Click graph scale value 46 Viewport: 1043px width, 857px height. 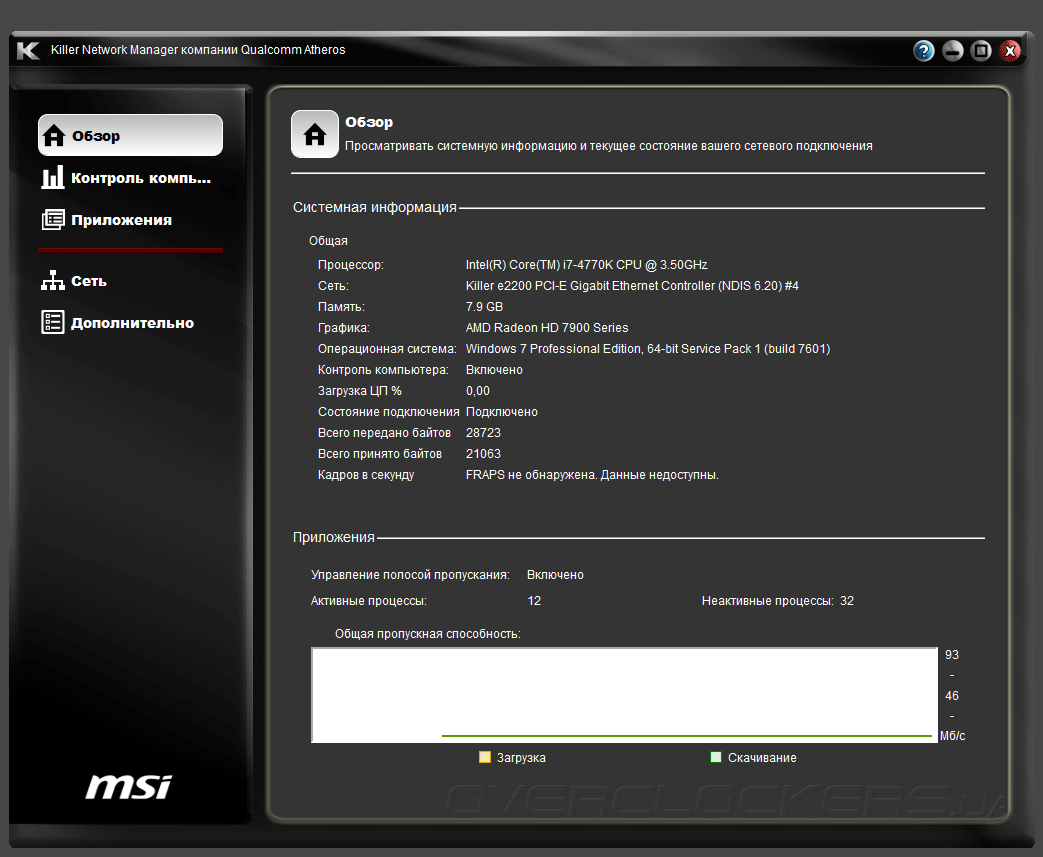[x=952, y=696]
